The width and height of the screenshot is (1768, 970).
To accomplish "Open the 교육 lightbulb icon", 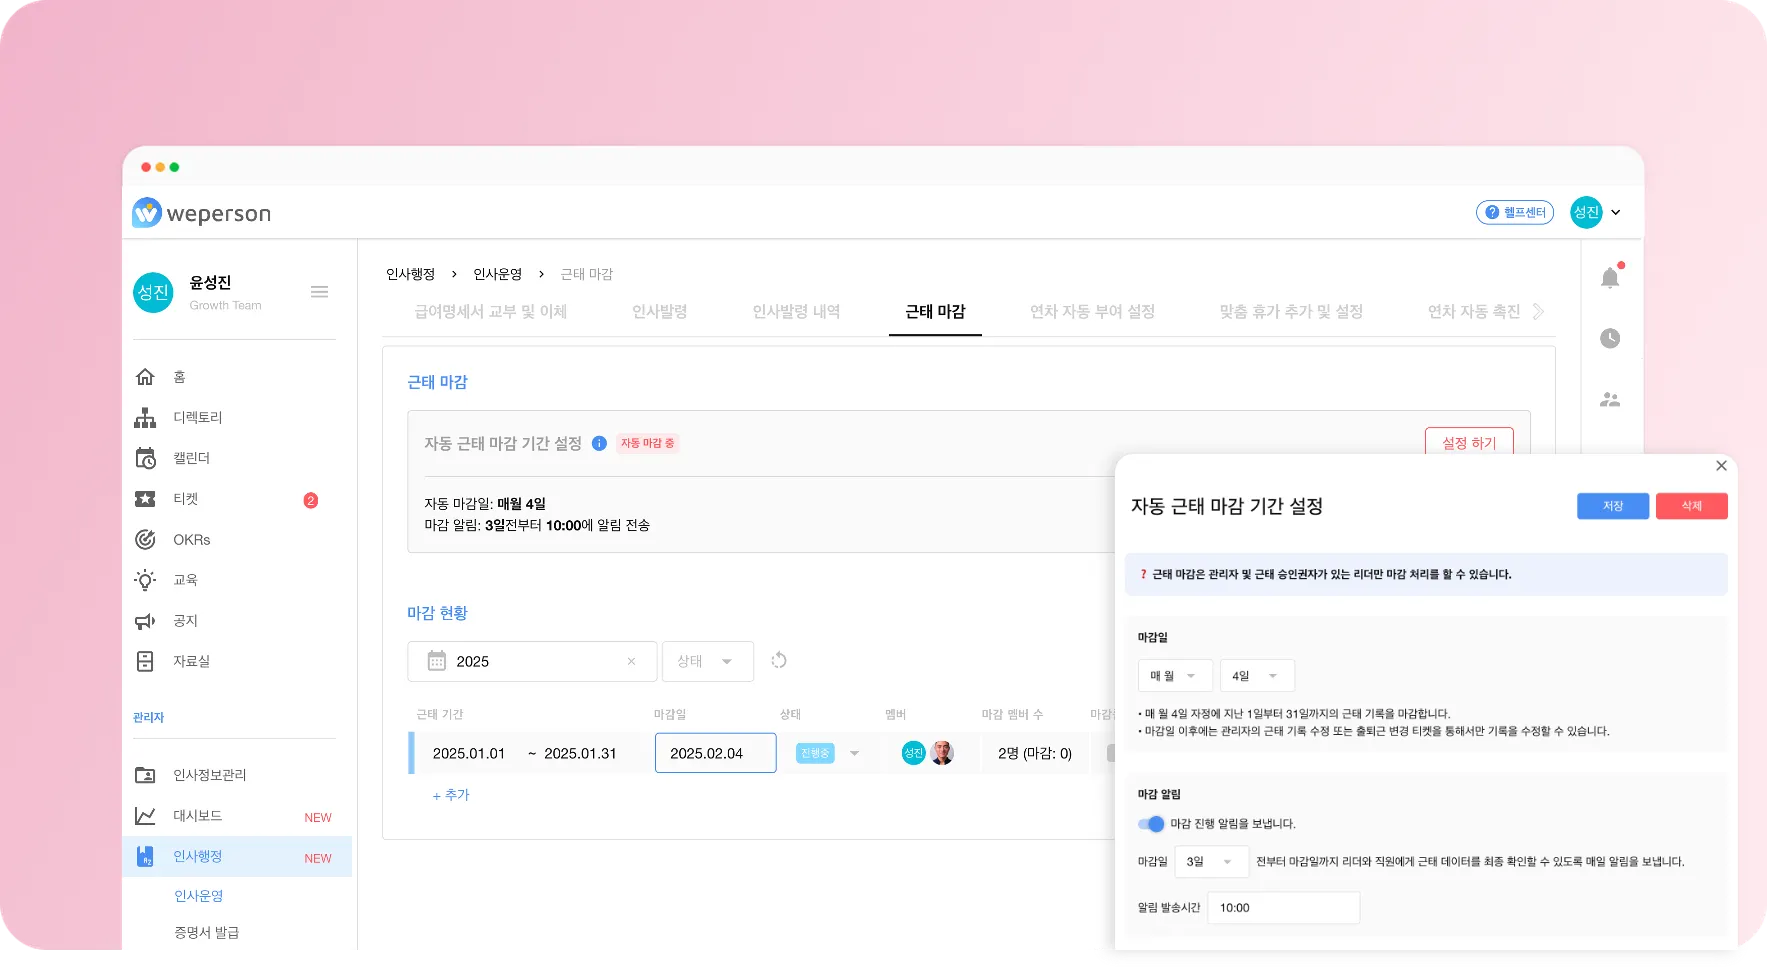I will click(145, 580).
